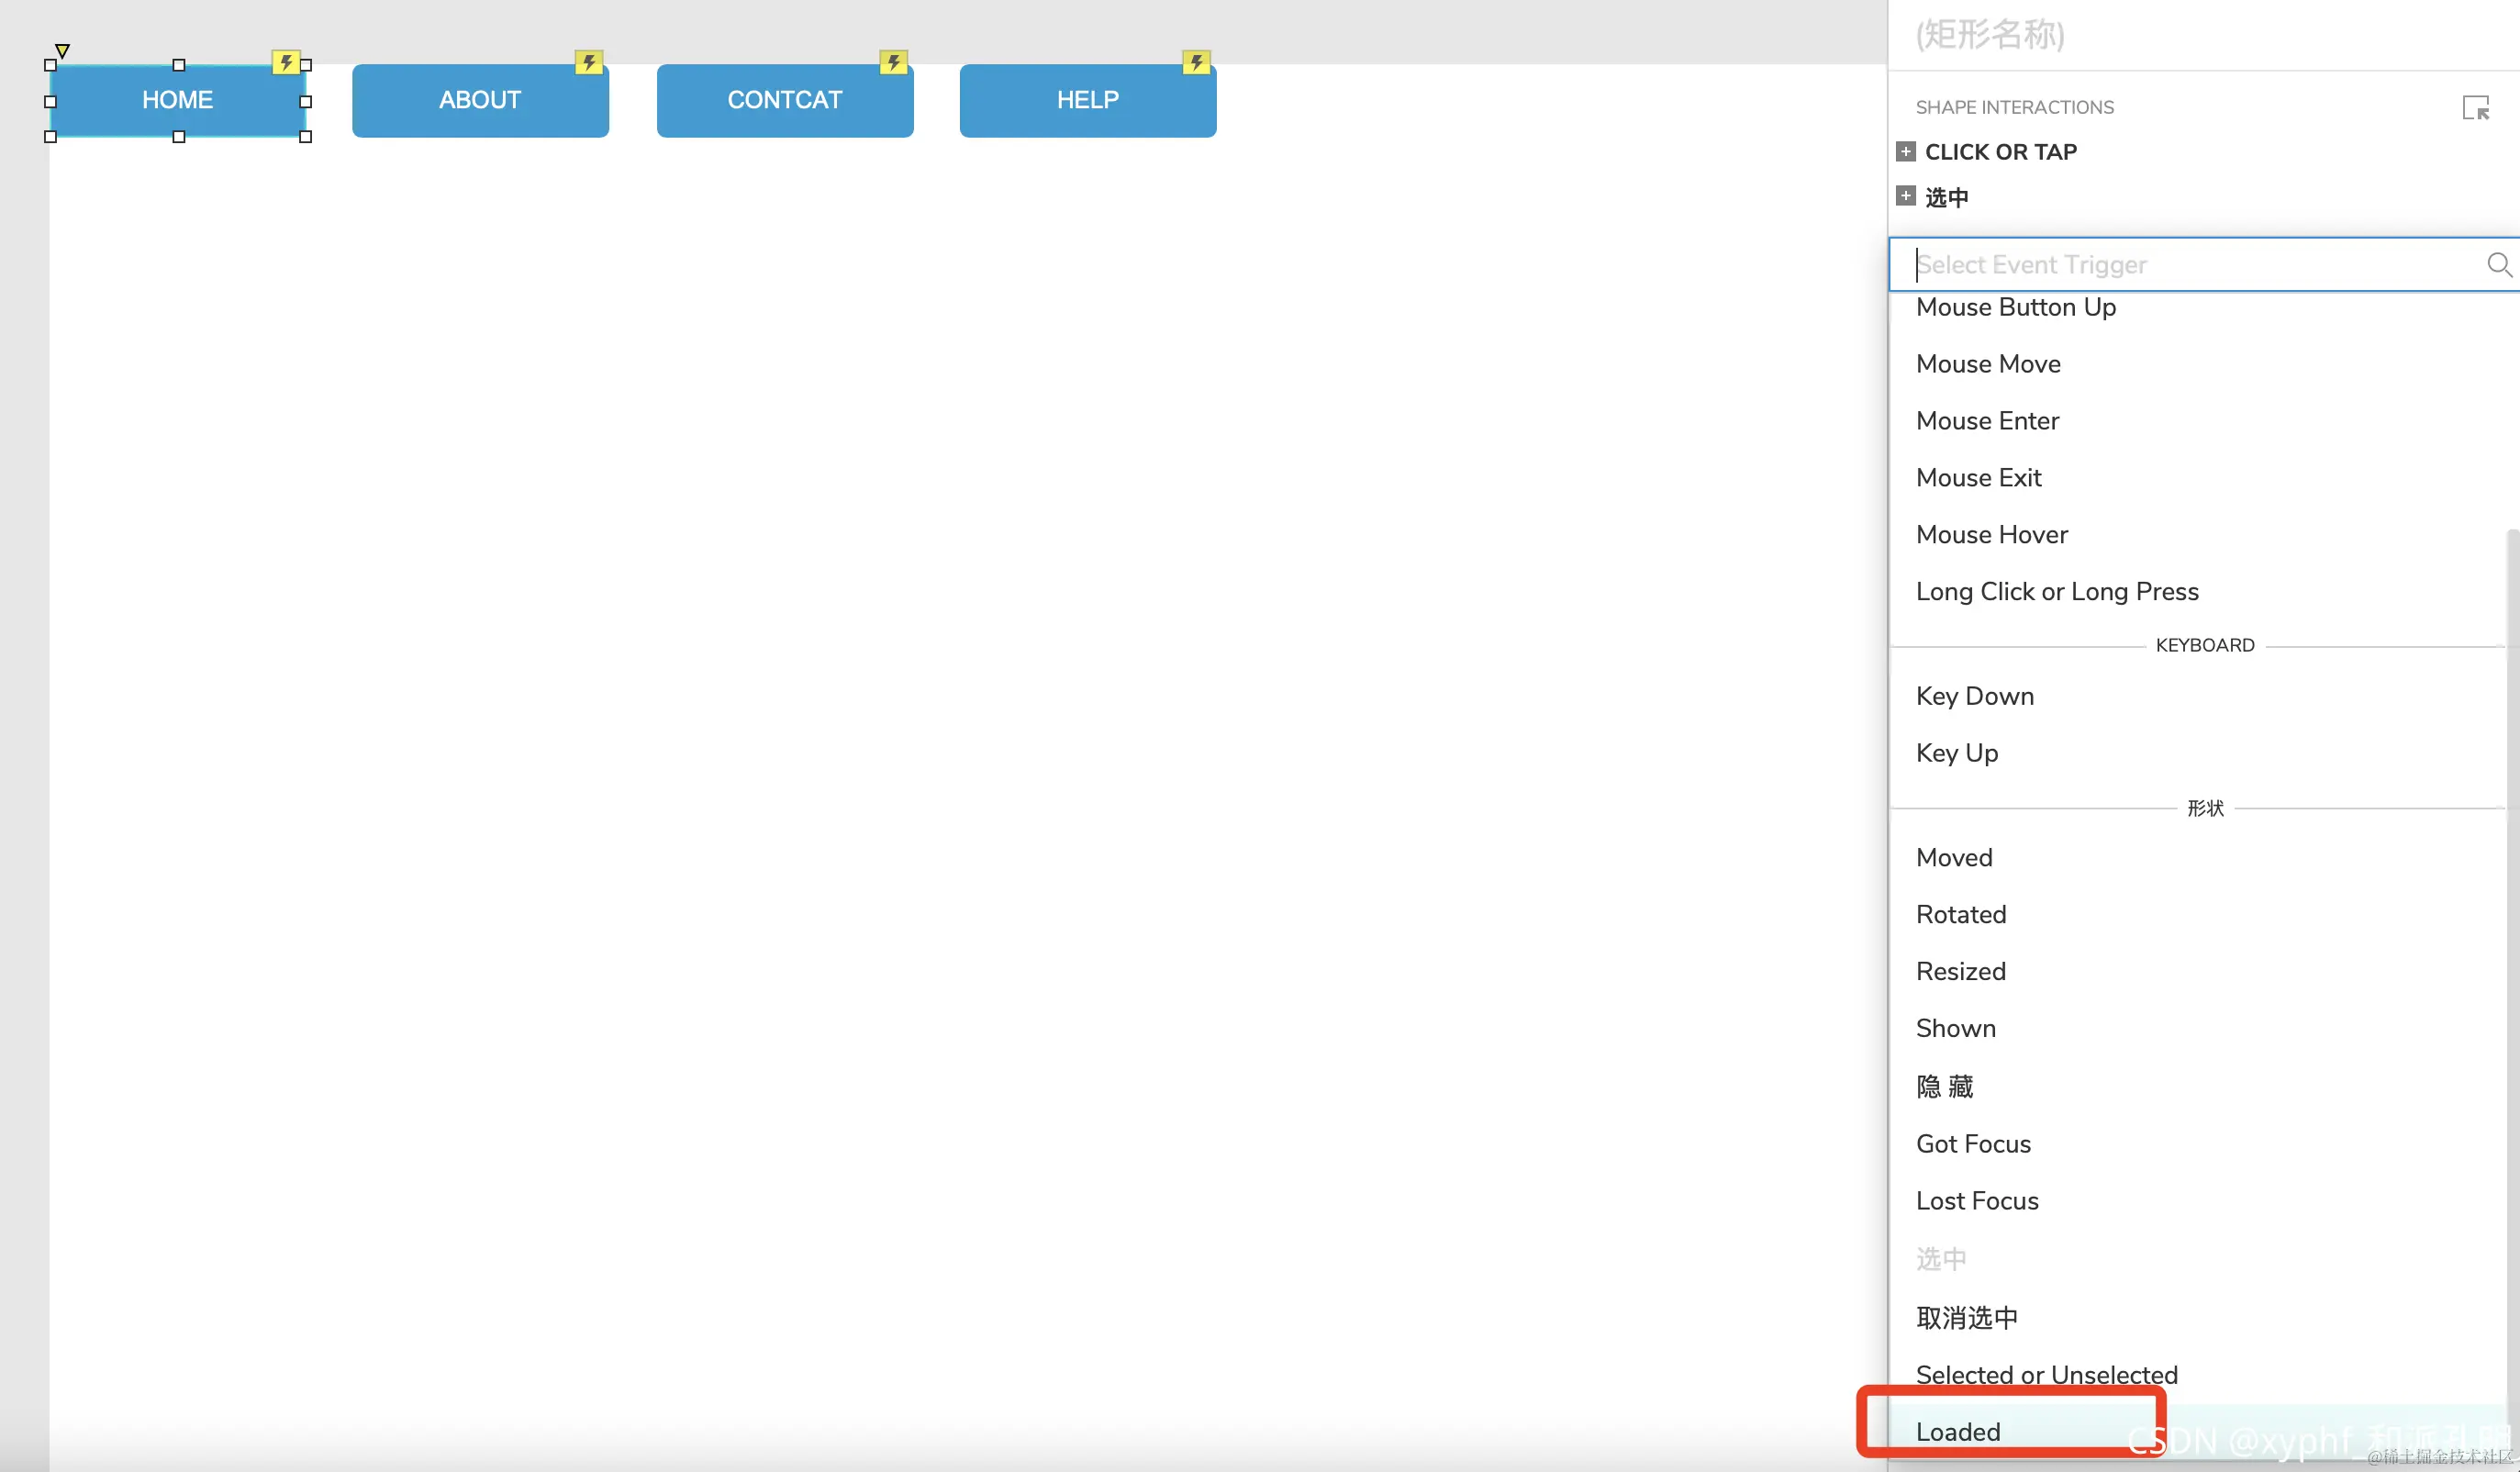Click the CONTCAT navigation button shape
The height and width of the screenshot is (1472, 2520).
784,101
